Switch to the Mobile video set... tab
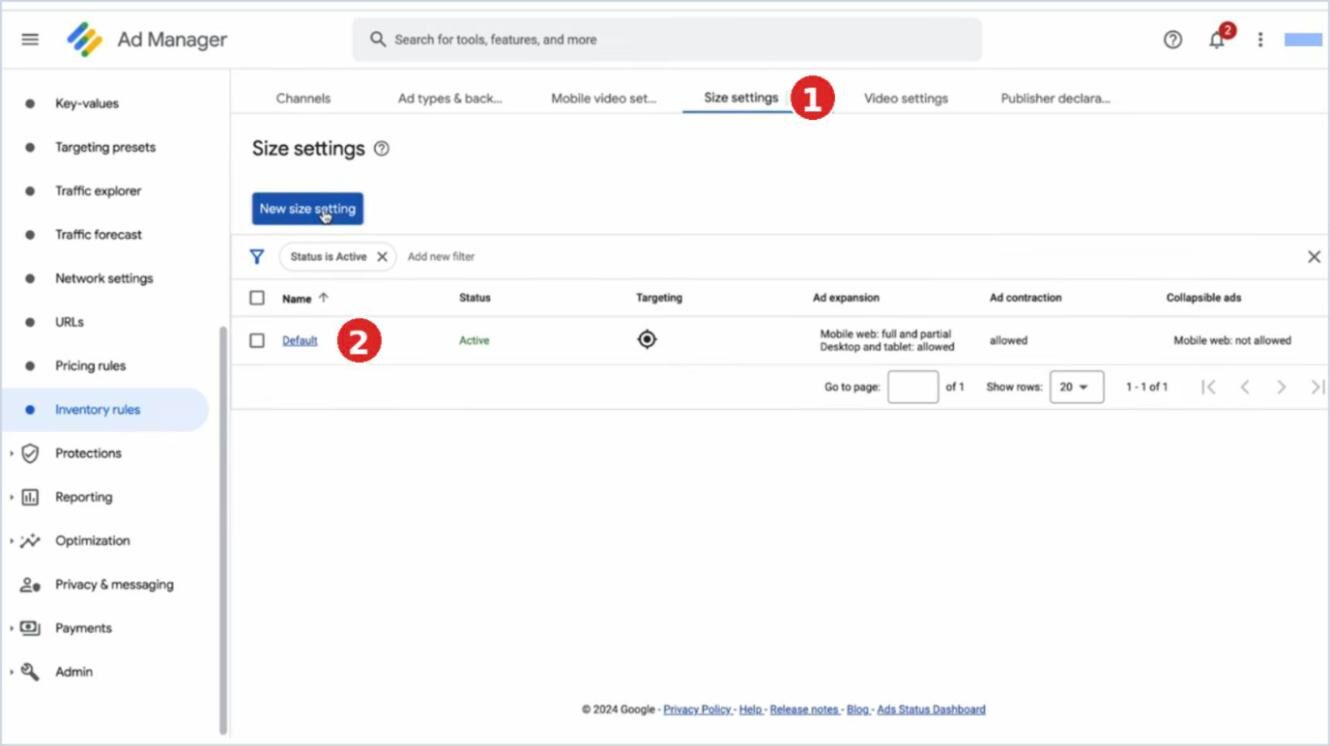The width and height of the screenshot is (1330, 746). point(604,98)
